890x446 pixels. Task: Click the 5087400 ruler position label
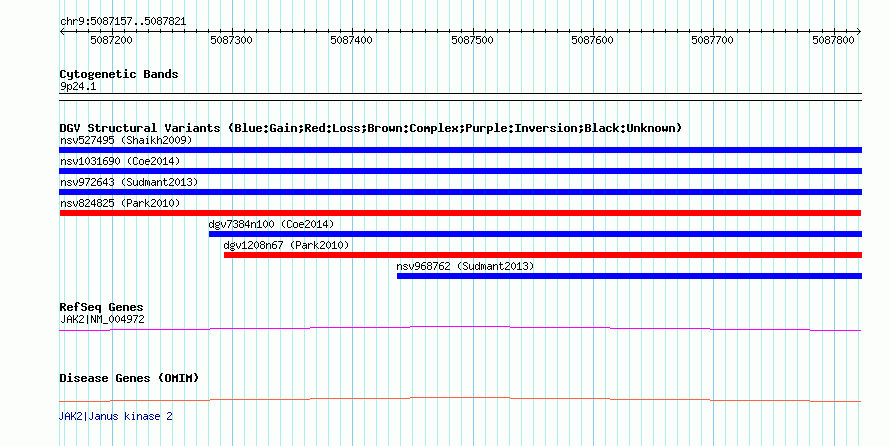point(351,40)
